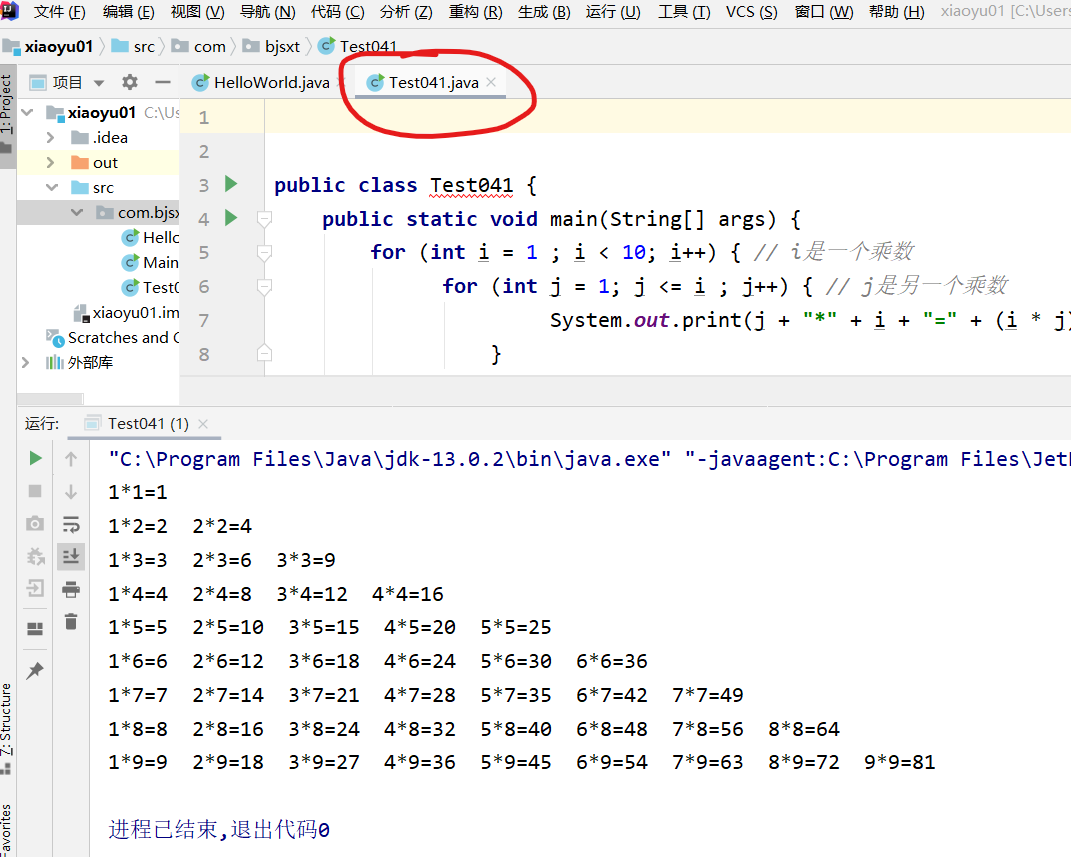Viewport: 1071px width, 857px height.
Task: Click src in the breadcrumb bar
Action: pyautogui.click(x=134, y=46)
